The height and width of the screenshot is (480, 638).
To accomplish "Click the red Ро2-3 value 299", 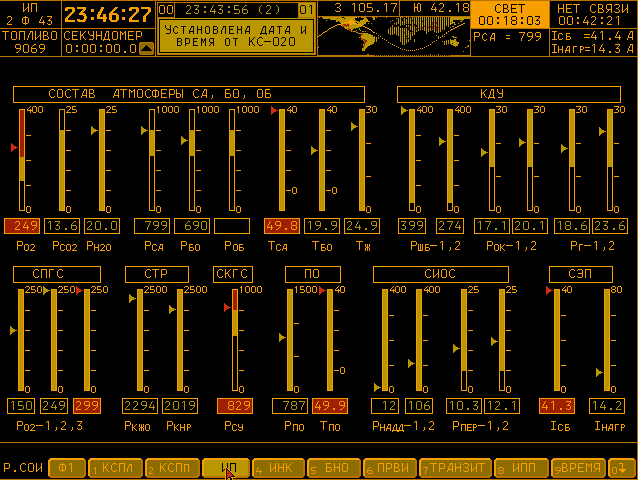I will 87,406.
